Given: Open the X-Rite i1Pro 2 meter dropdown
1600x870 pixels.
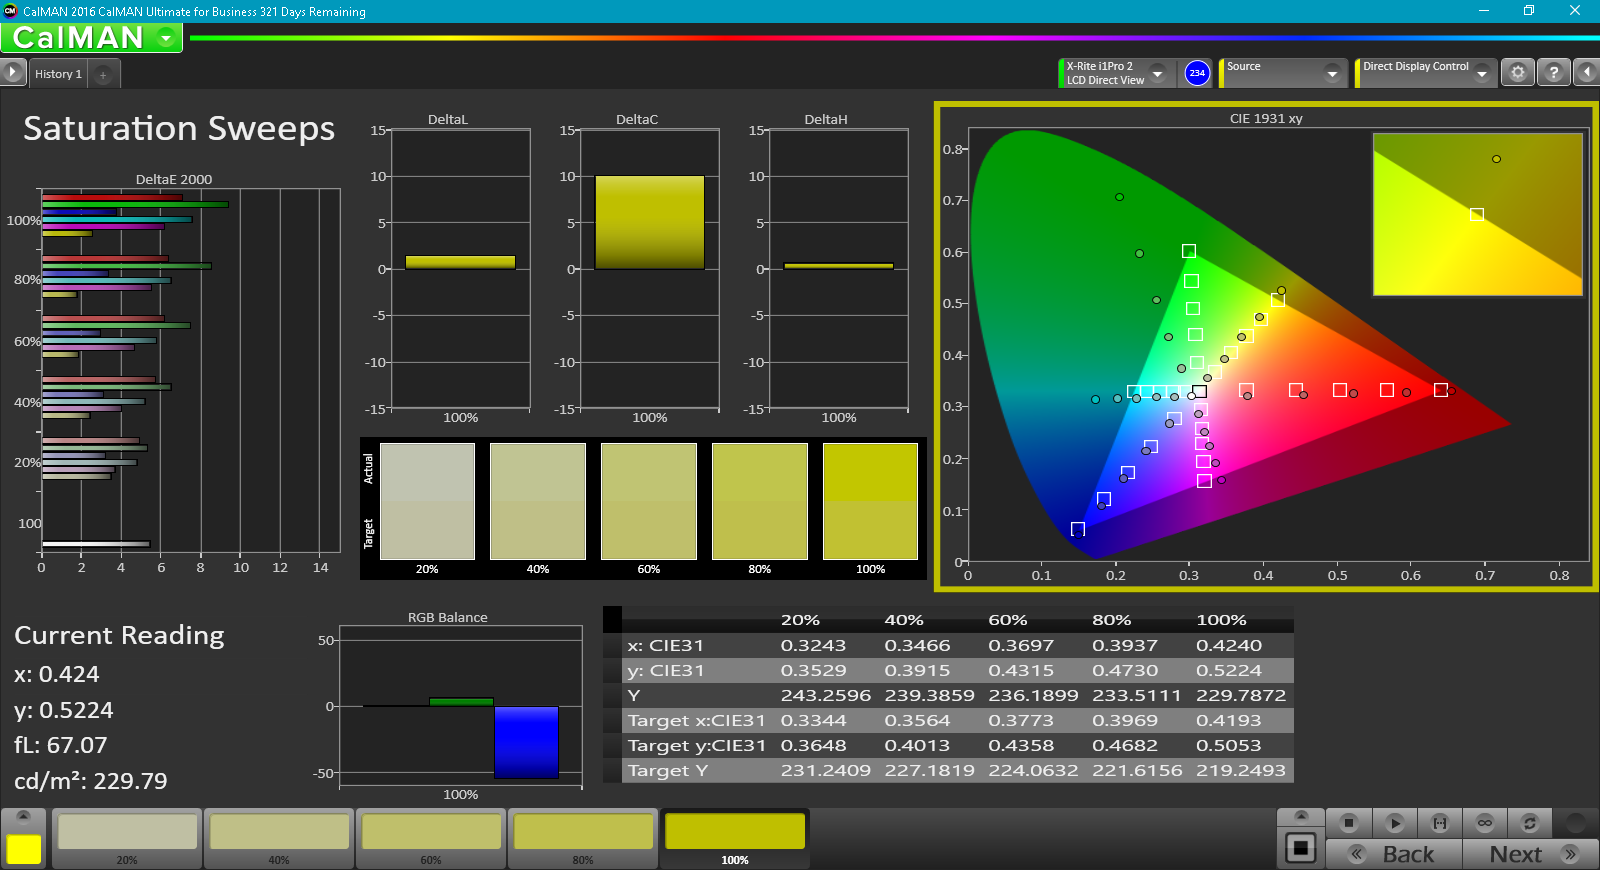Looking at the screenshot, I should coord(1157,73).
